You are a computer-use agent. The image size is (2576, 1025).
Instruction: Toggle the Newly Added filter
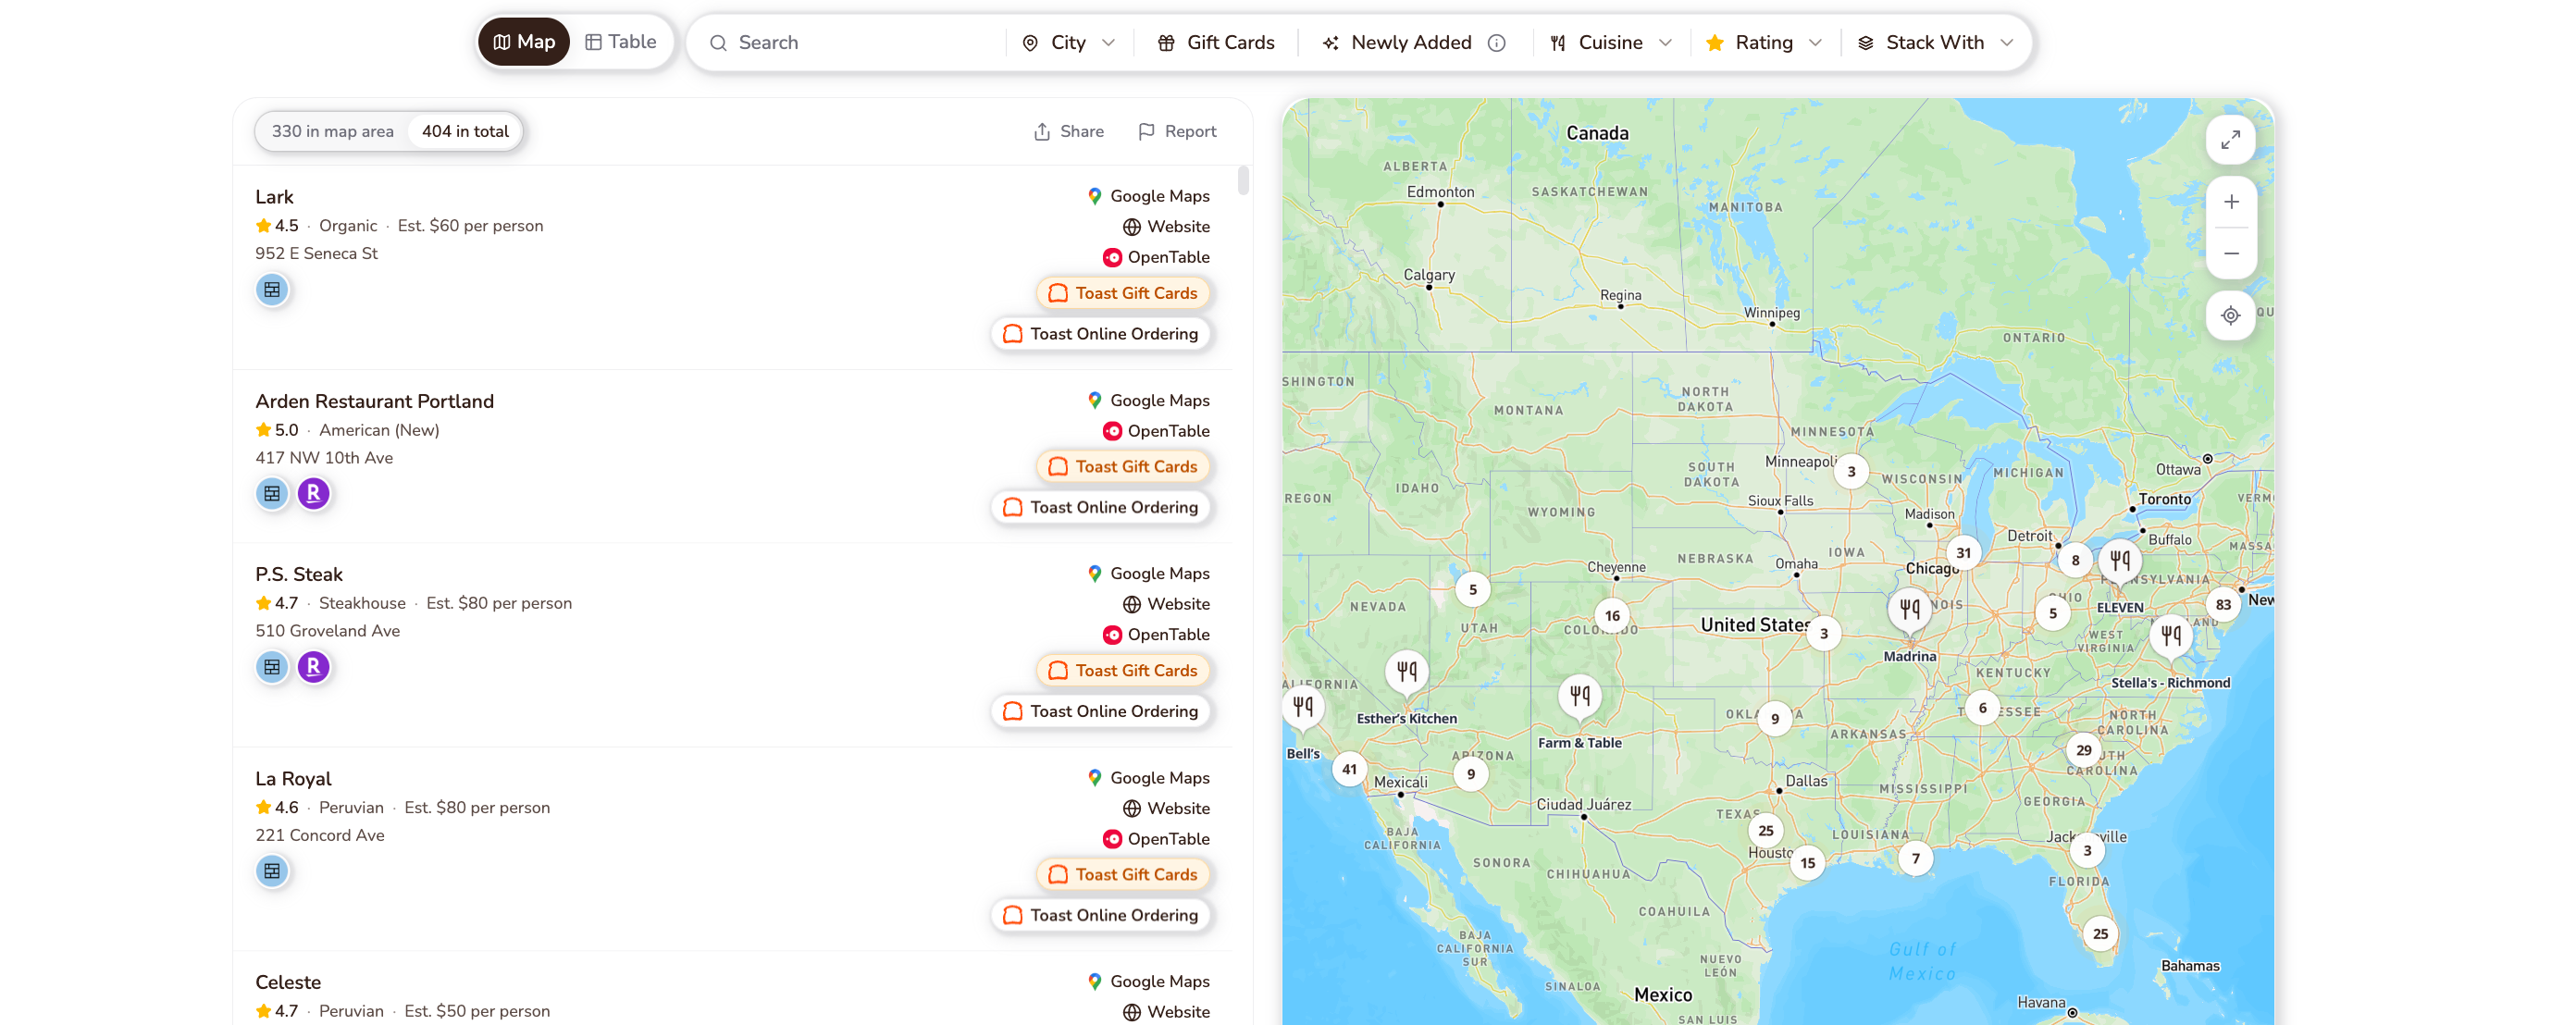[1398, 43]
